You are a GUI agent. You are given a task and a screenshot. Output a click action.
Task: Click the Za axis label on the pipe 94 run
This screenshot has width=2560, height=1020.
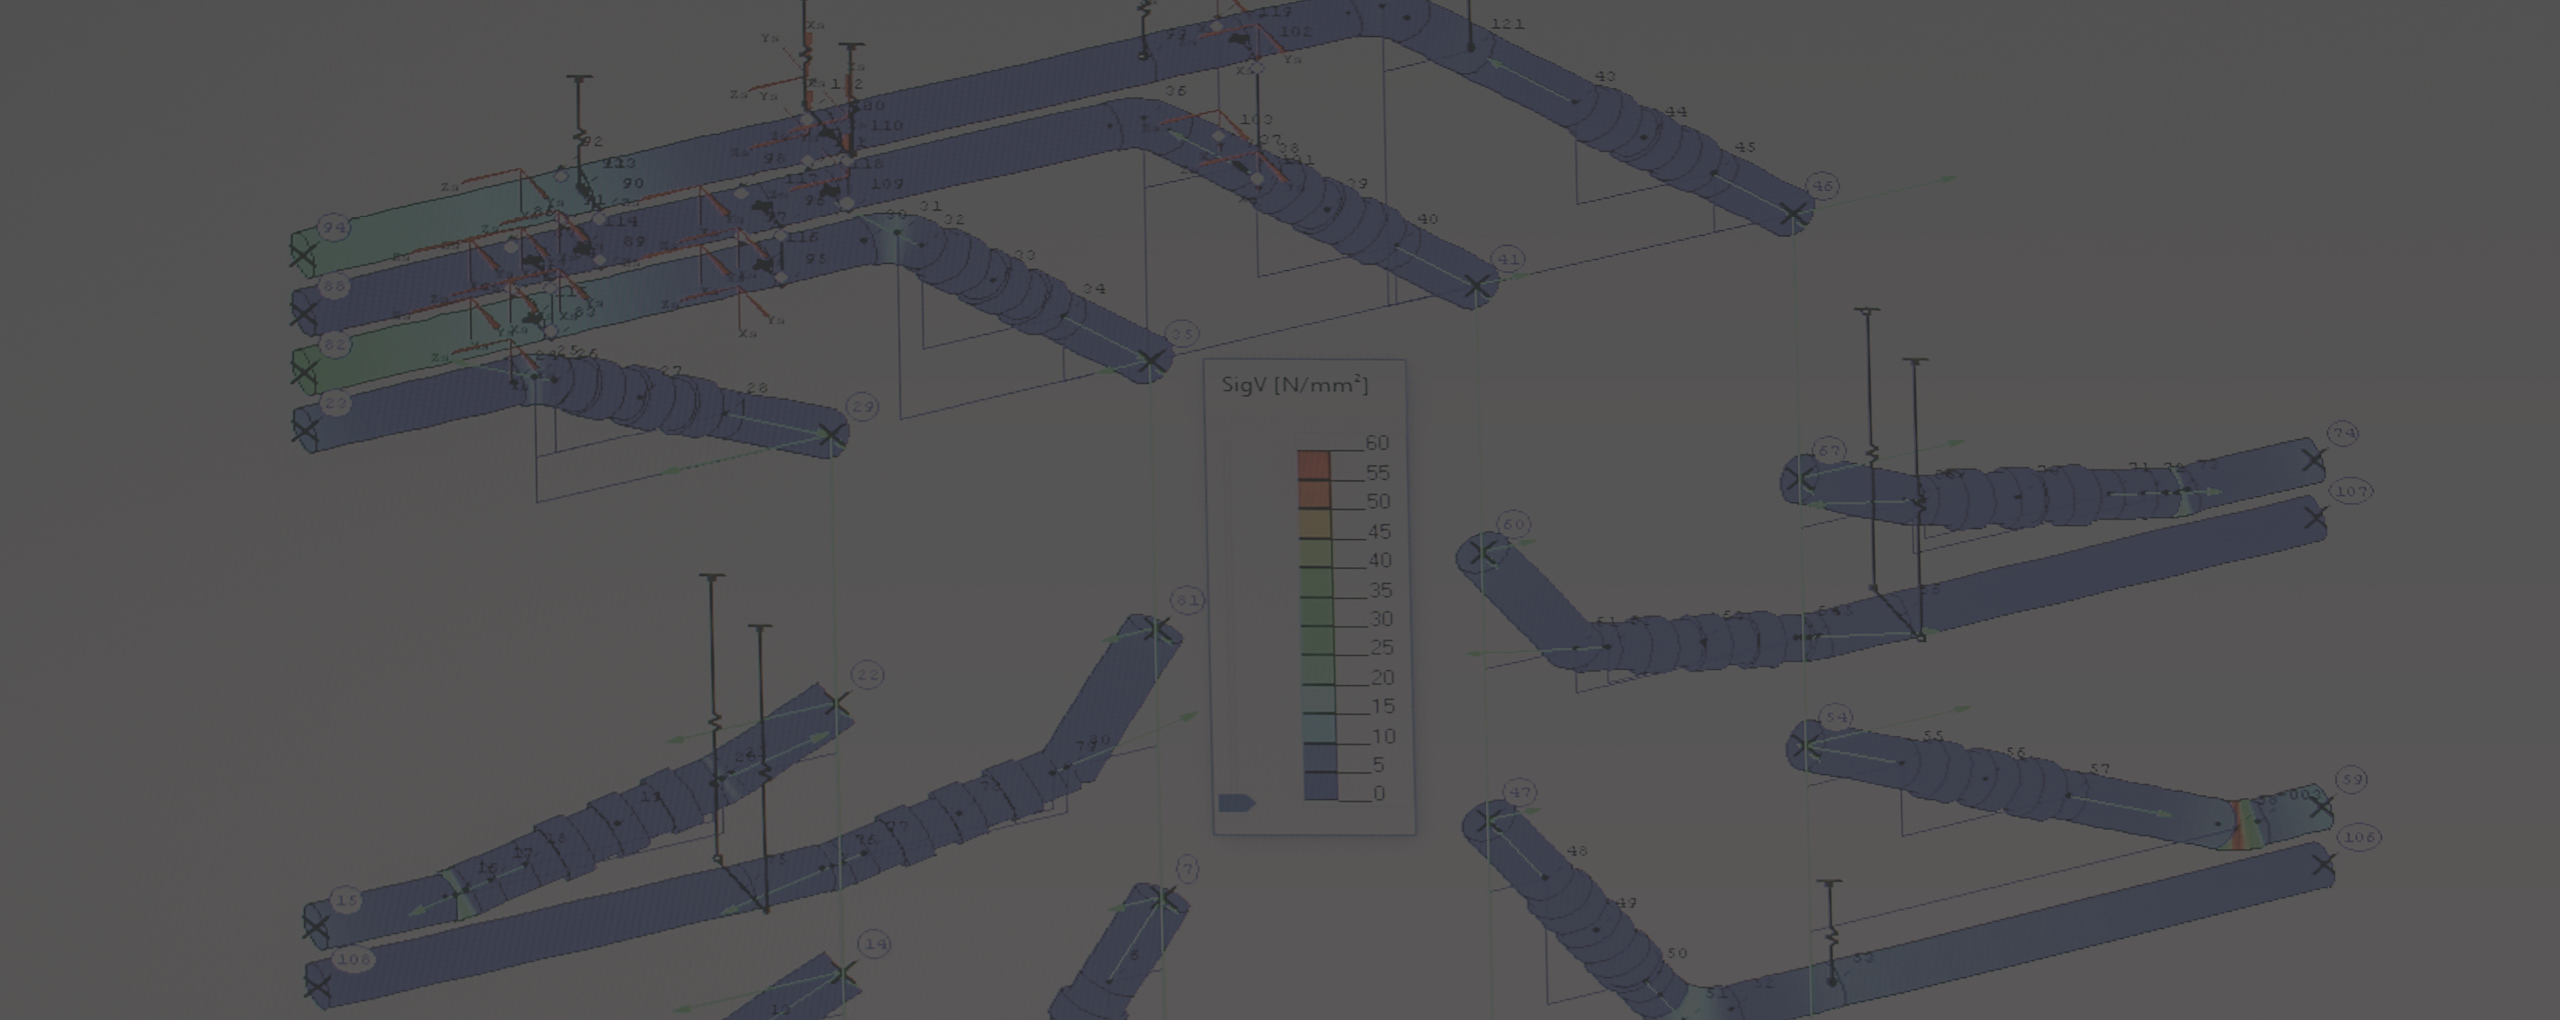tap(450, 185)
